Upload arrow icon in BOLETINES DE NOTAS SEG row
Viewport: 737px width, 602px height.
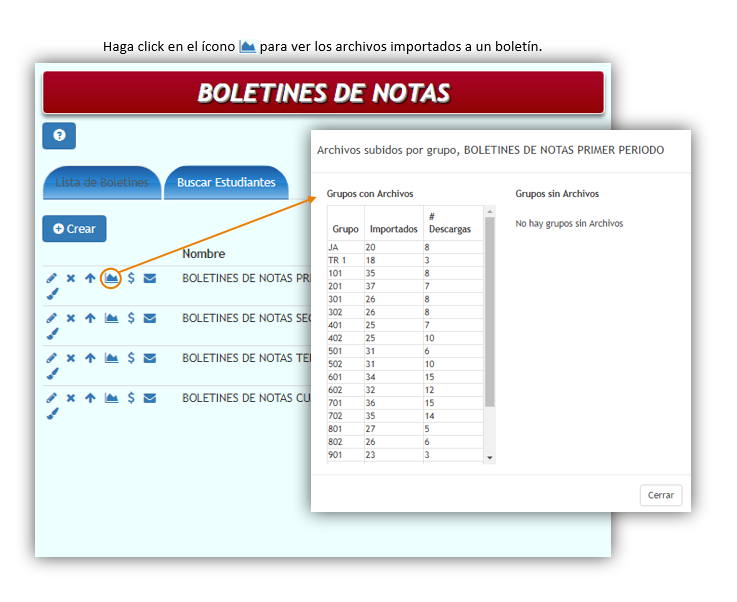[x=90, y=318]
